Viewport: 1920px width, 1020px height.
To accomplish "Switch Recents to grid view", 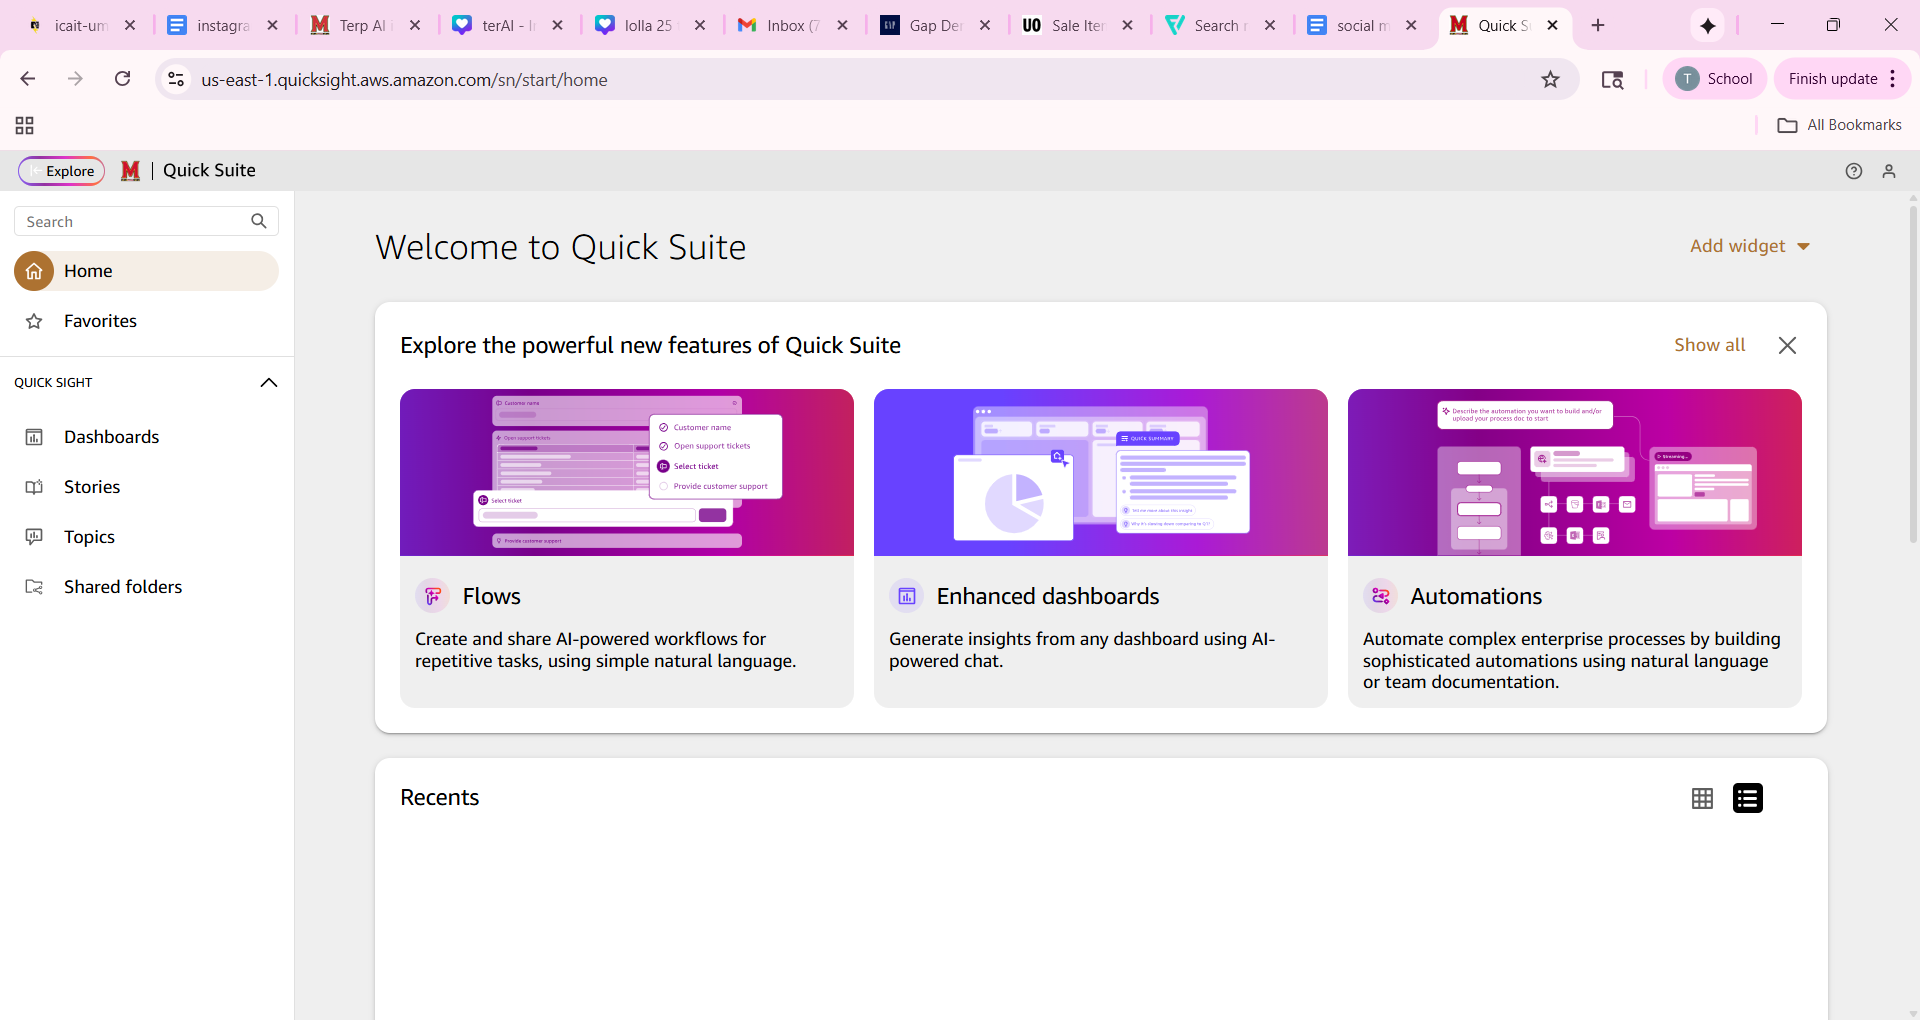I will tap(1702, 798).
